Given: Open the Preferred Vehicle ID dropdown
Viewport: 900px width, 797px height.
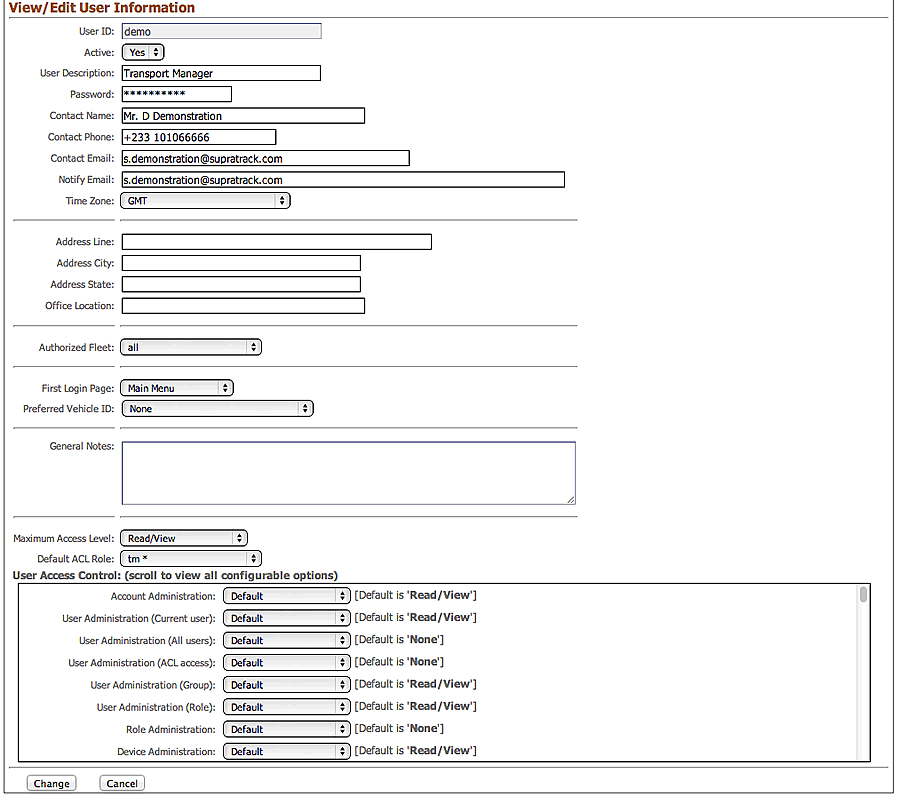Looking at the screenshot, I should pyautogui.click(x=218, y=409).
